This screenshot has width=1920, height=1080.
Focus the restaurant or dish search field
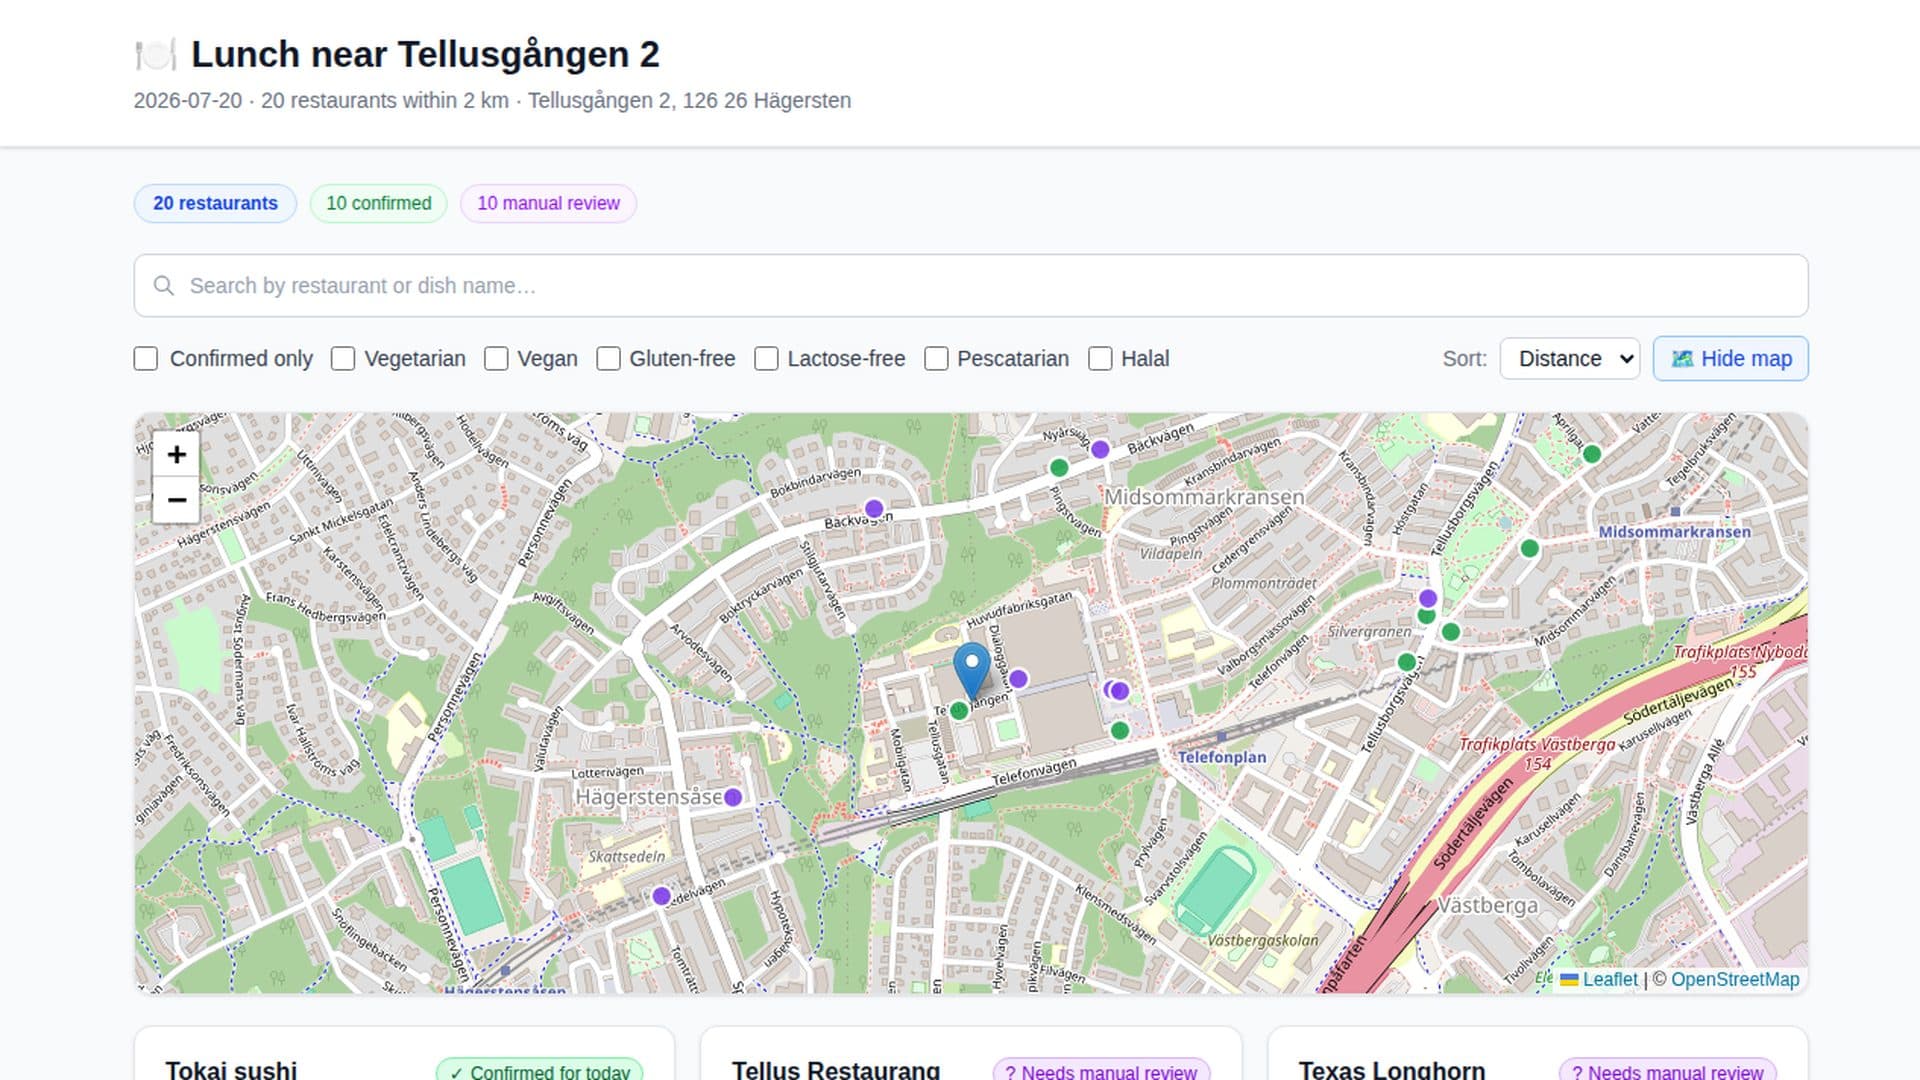click(x=971, y=286)
